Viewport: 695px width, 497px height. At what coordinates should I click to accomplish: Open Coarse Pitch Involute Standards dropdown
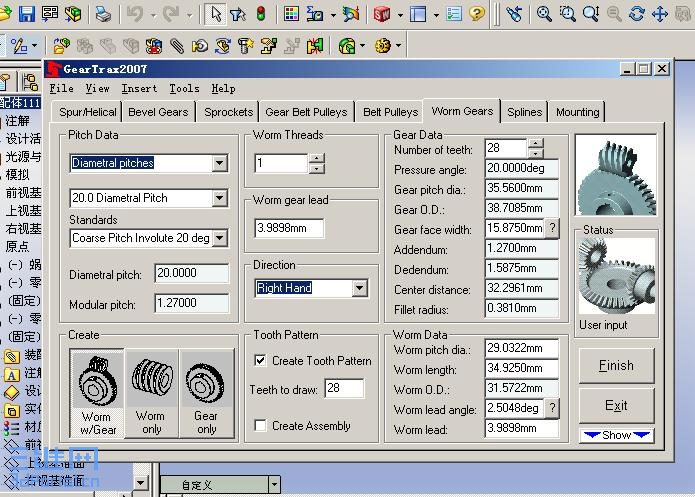tap(219, 238)
